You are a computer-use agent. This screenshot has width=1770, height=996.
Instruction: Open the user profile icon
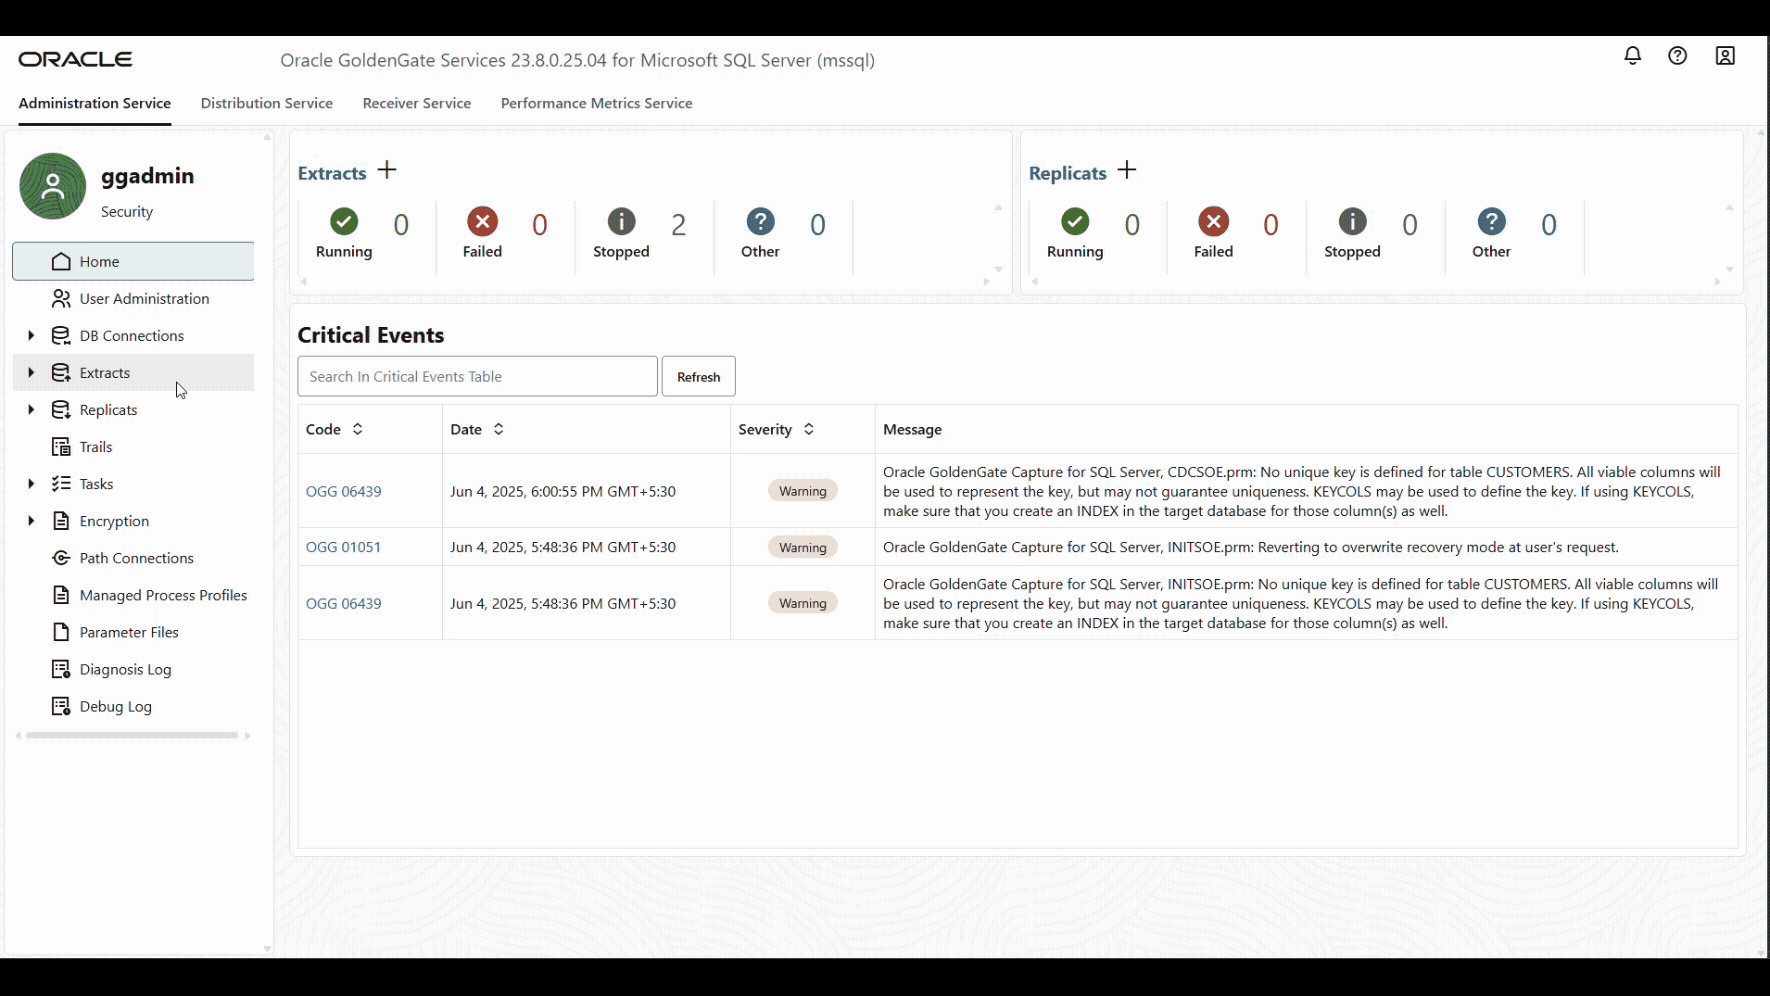click(x=1724, y=56)
